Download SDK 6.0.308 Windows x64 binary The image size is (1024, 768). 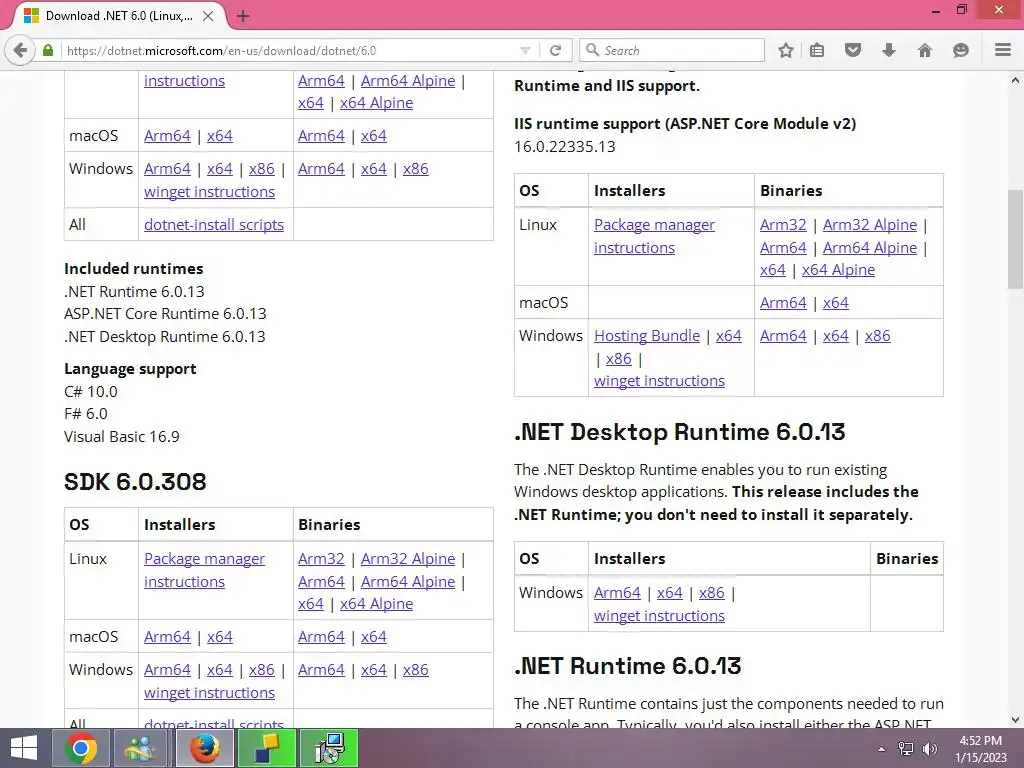(x=374, y=670)
